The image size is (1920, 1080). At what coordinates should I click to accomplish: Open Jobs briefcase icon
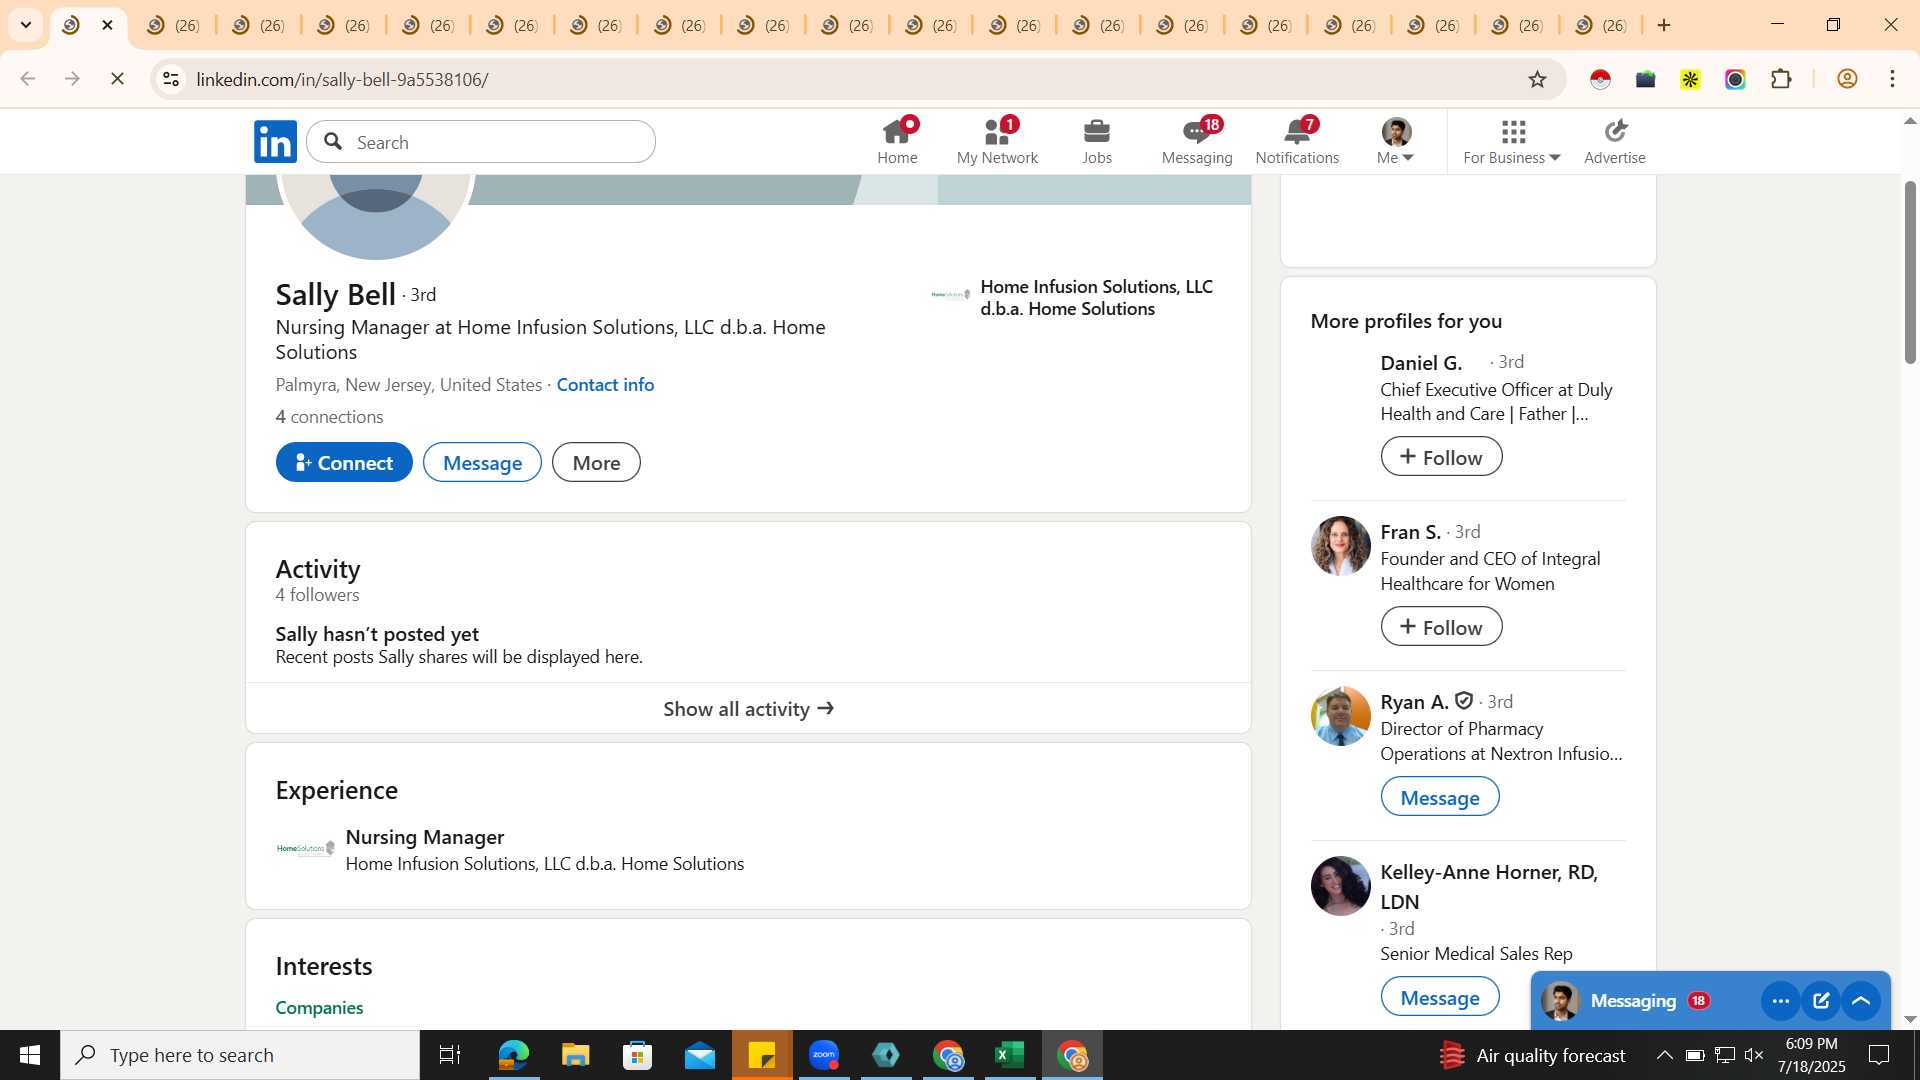click(x=1097, y=142)
